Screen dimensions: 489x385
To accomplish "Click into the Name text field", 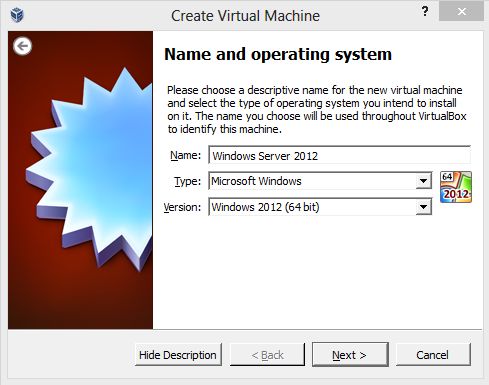I will pos(339,155).
